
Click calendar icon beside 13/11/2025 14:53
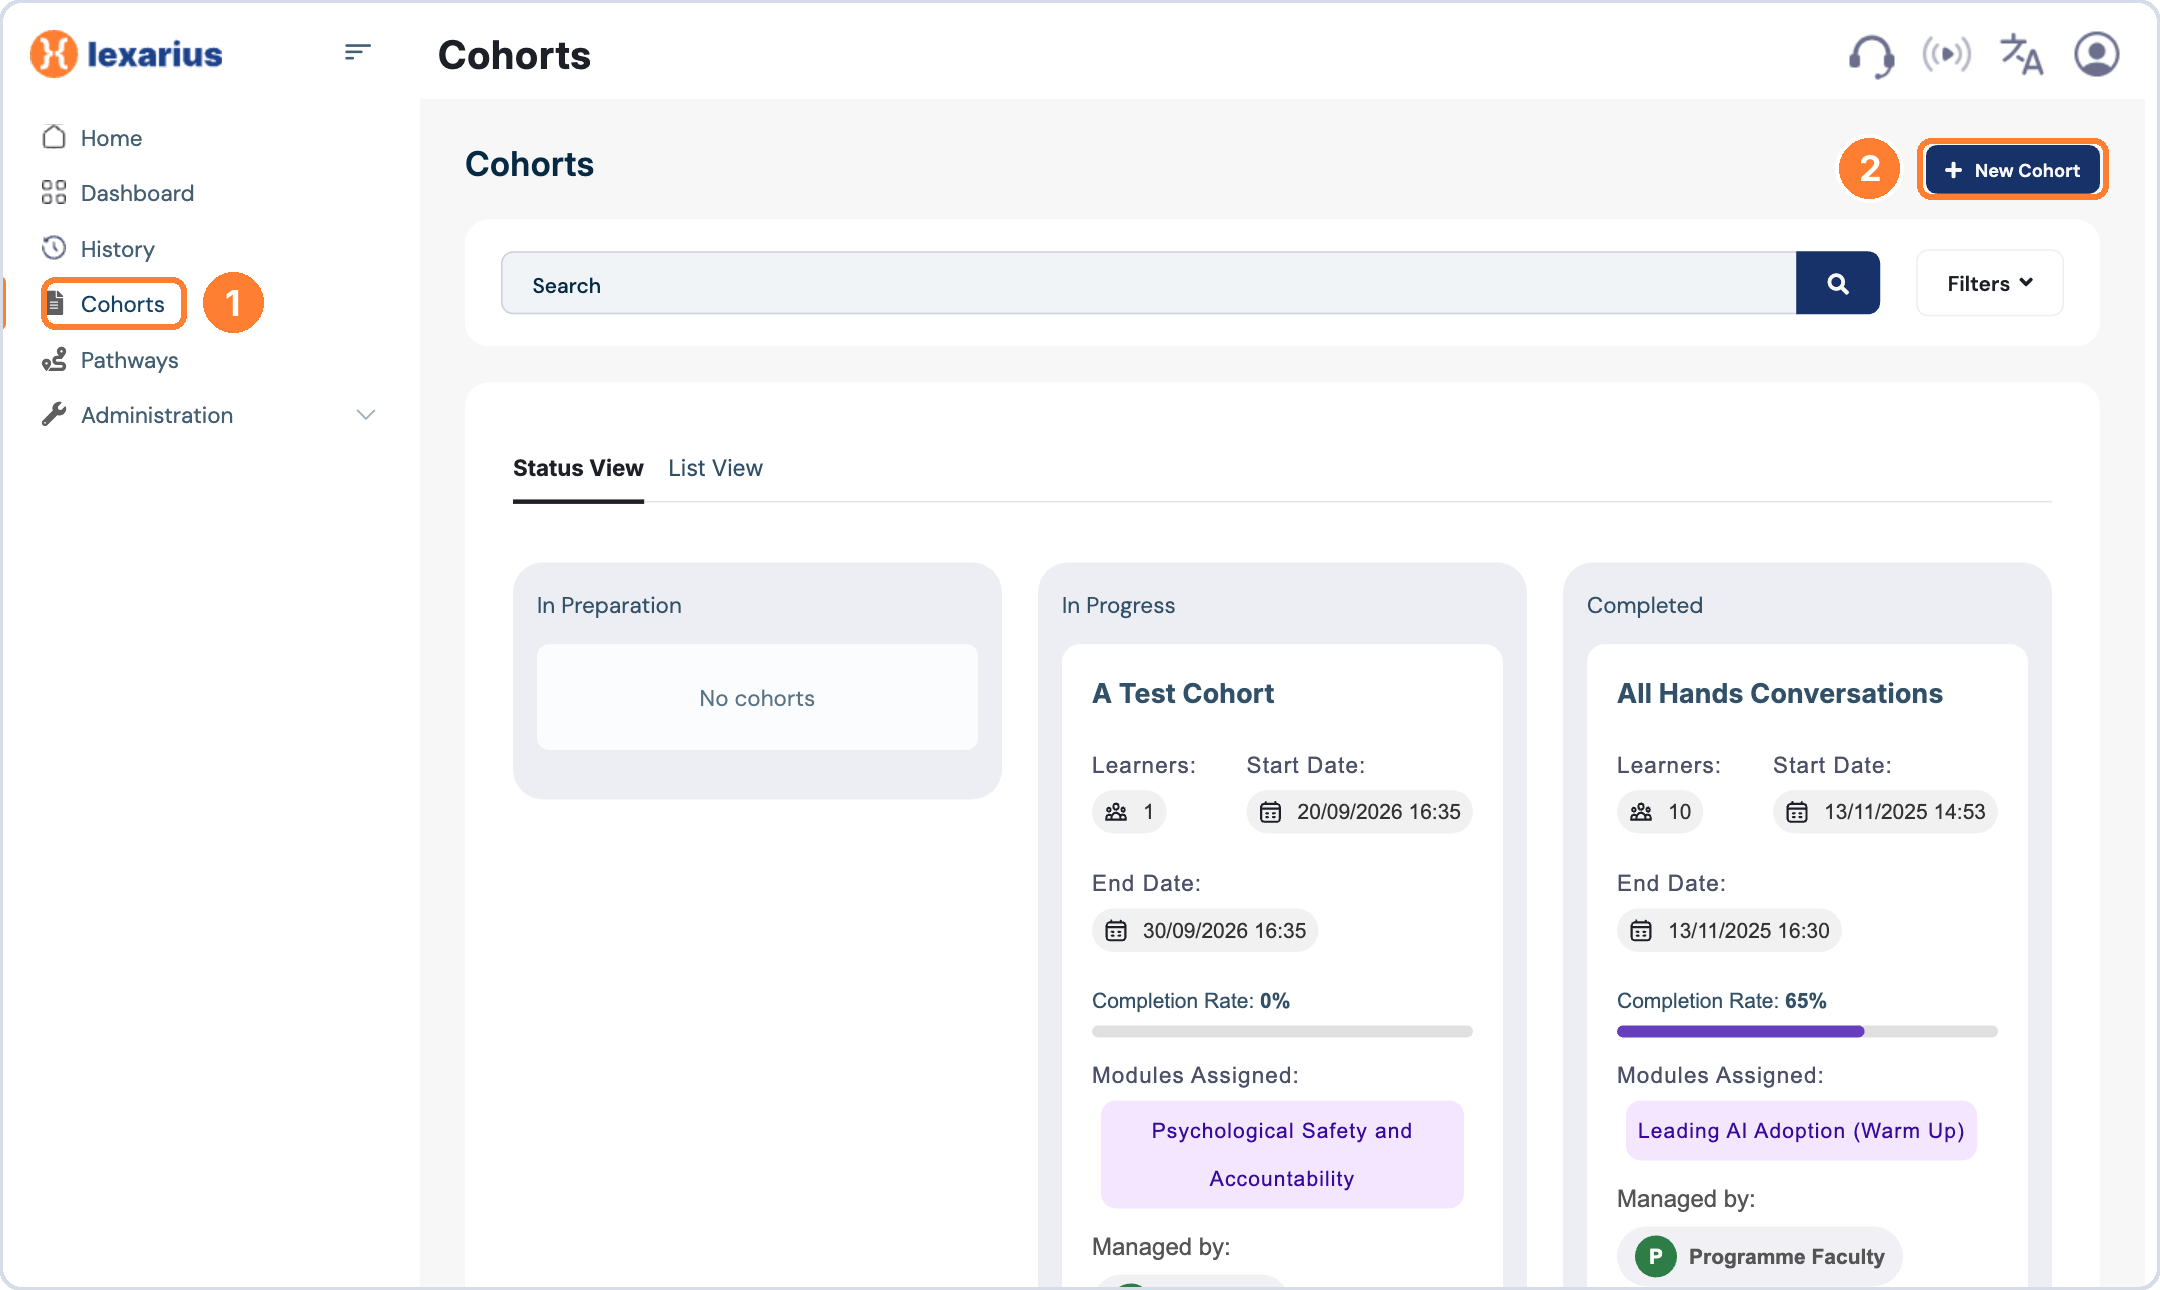1797,812
